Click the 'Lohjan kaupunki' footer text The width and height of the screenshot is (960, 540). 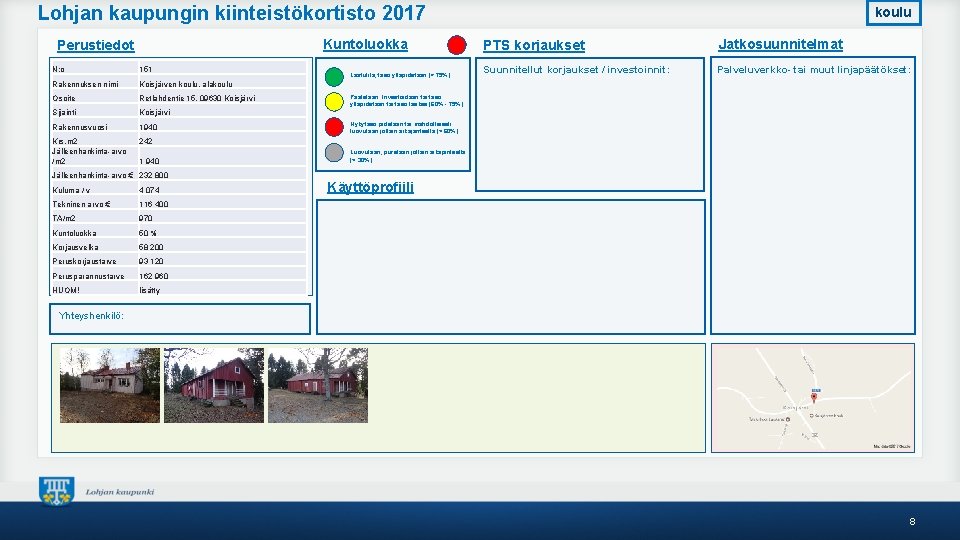120,492
